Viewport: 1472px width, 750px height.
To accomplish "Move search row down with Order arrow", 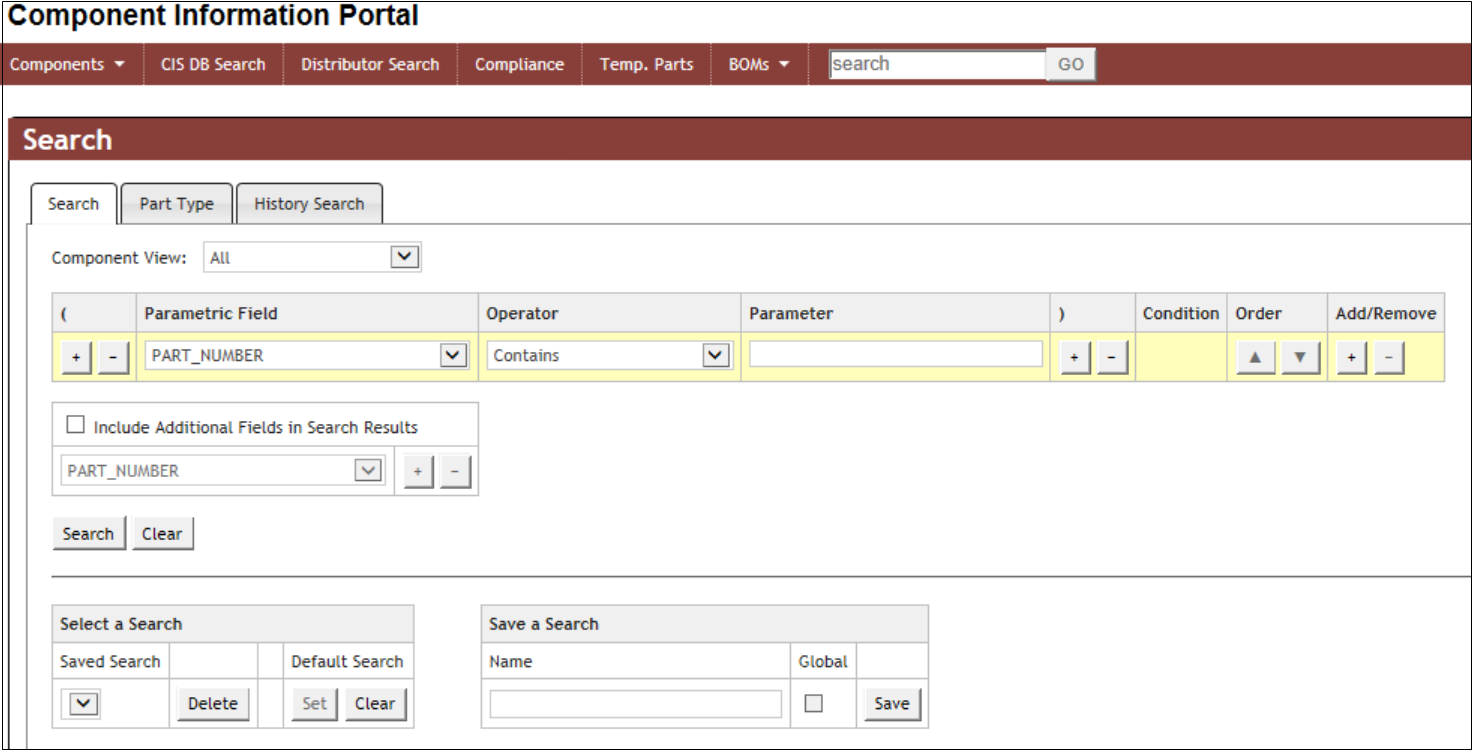I will click(x=1300, y=357).
